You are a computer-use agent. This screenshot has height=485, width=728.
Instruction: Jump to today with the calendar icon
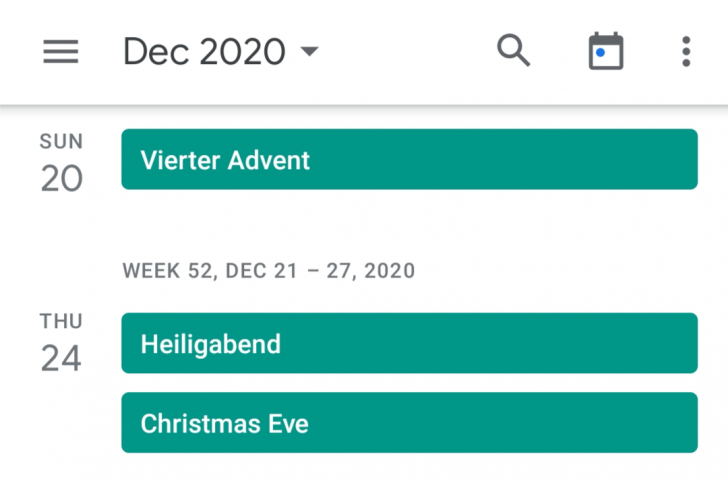pos(606,51)
